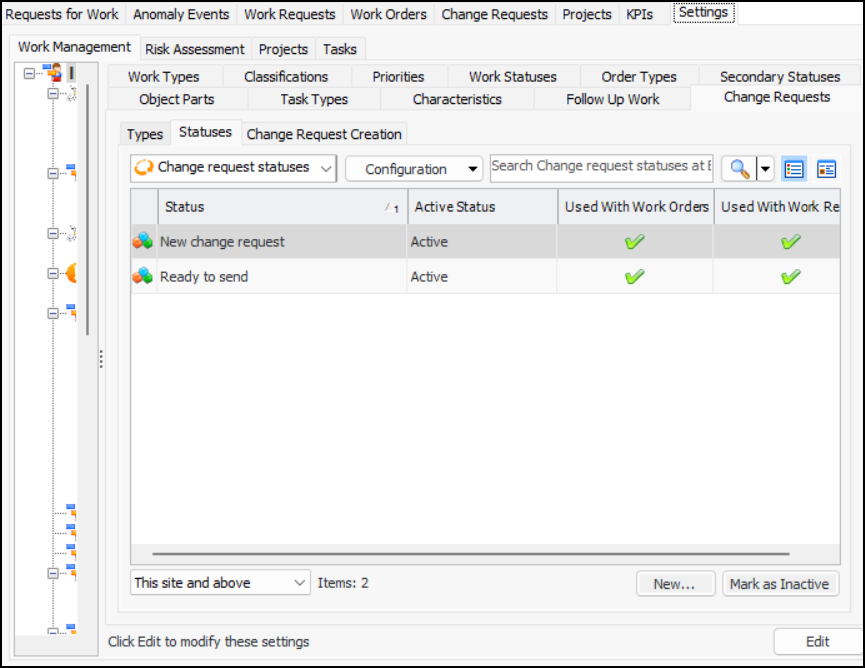Open the Requests for Work tab

62,14
